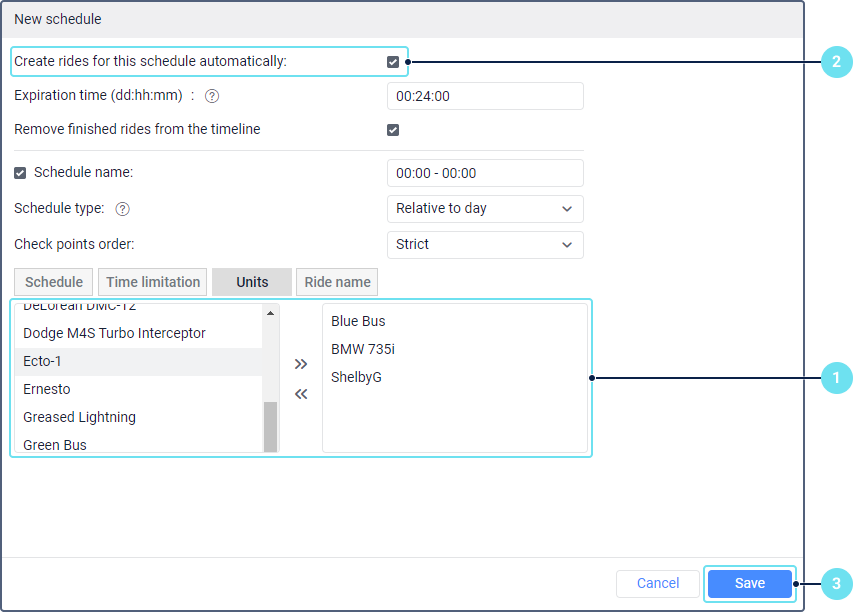Open the Schedule type dropdown
Image resolution: width=853 pixels, height=612 pixels.
(484, 209)
